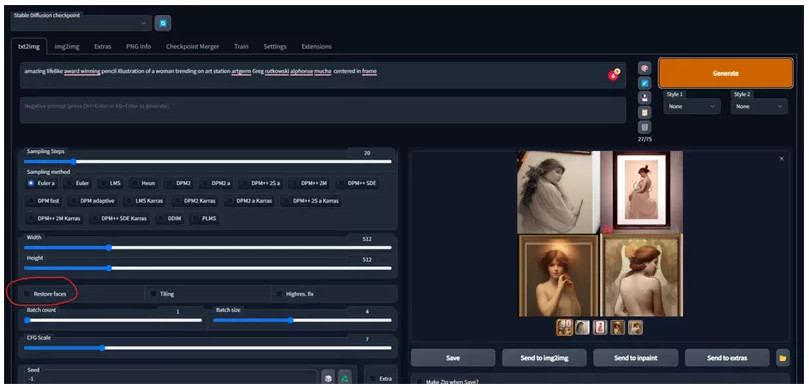This screenshot has width=809, height=388.
Task: Open the output folder icon
Action: coord(783,358)
